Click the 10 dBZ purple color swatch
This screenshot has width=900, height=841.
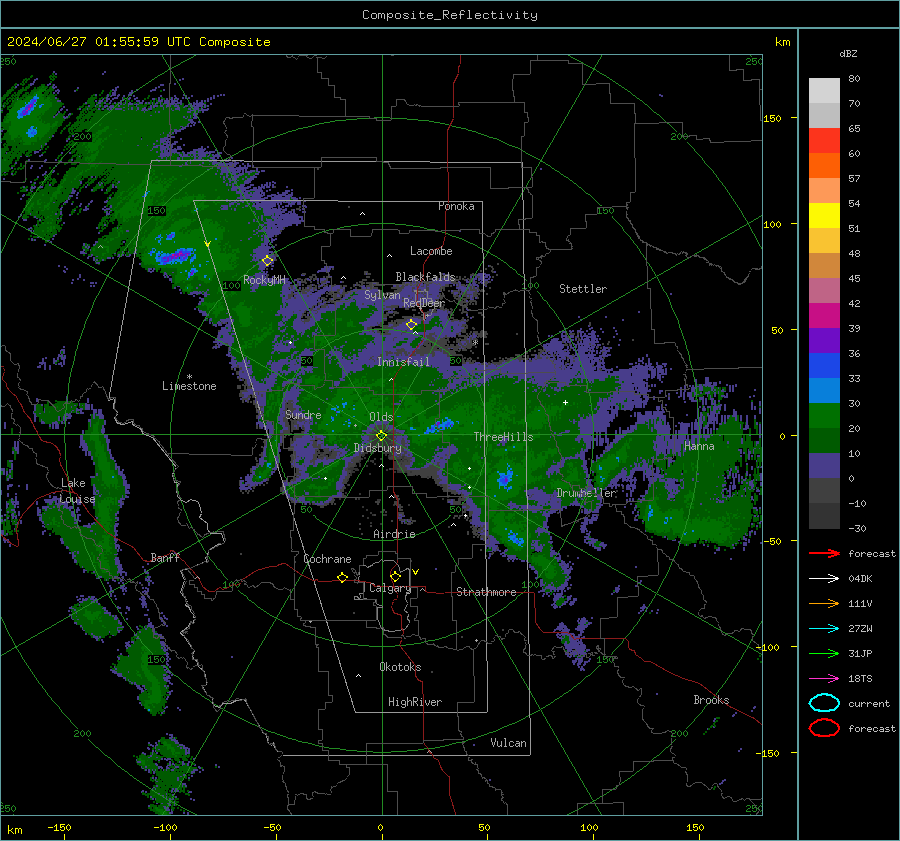824,466
